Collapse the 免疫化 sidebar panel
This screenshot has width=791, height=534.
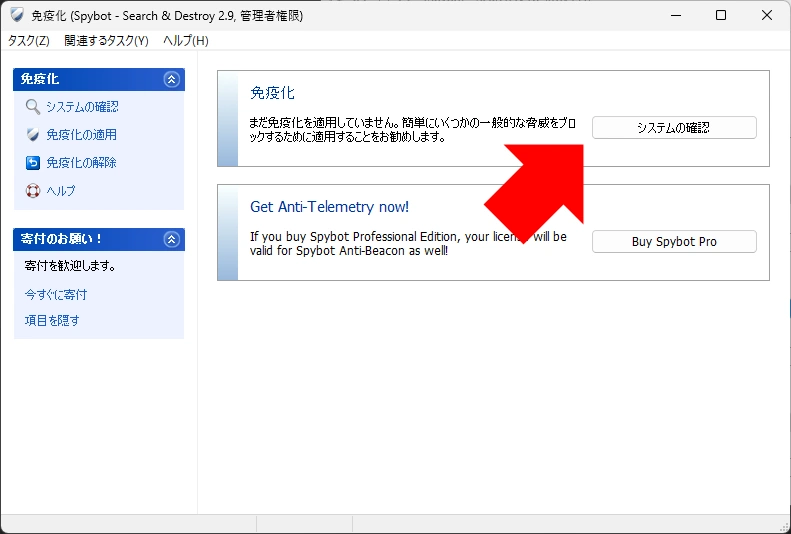point(172,79)
